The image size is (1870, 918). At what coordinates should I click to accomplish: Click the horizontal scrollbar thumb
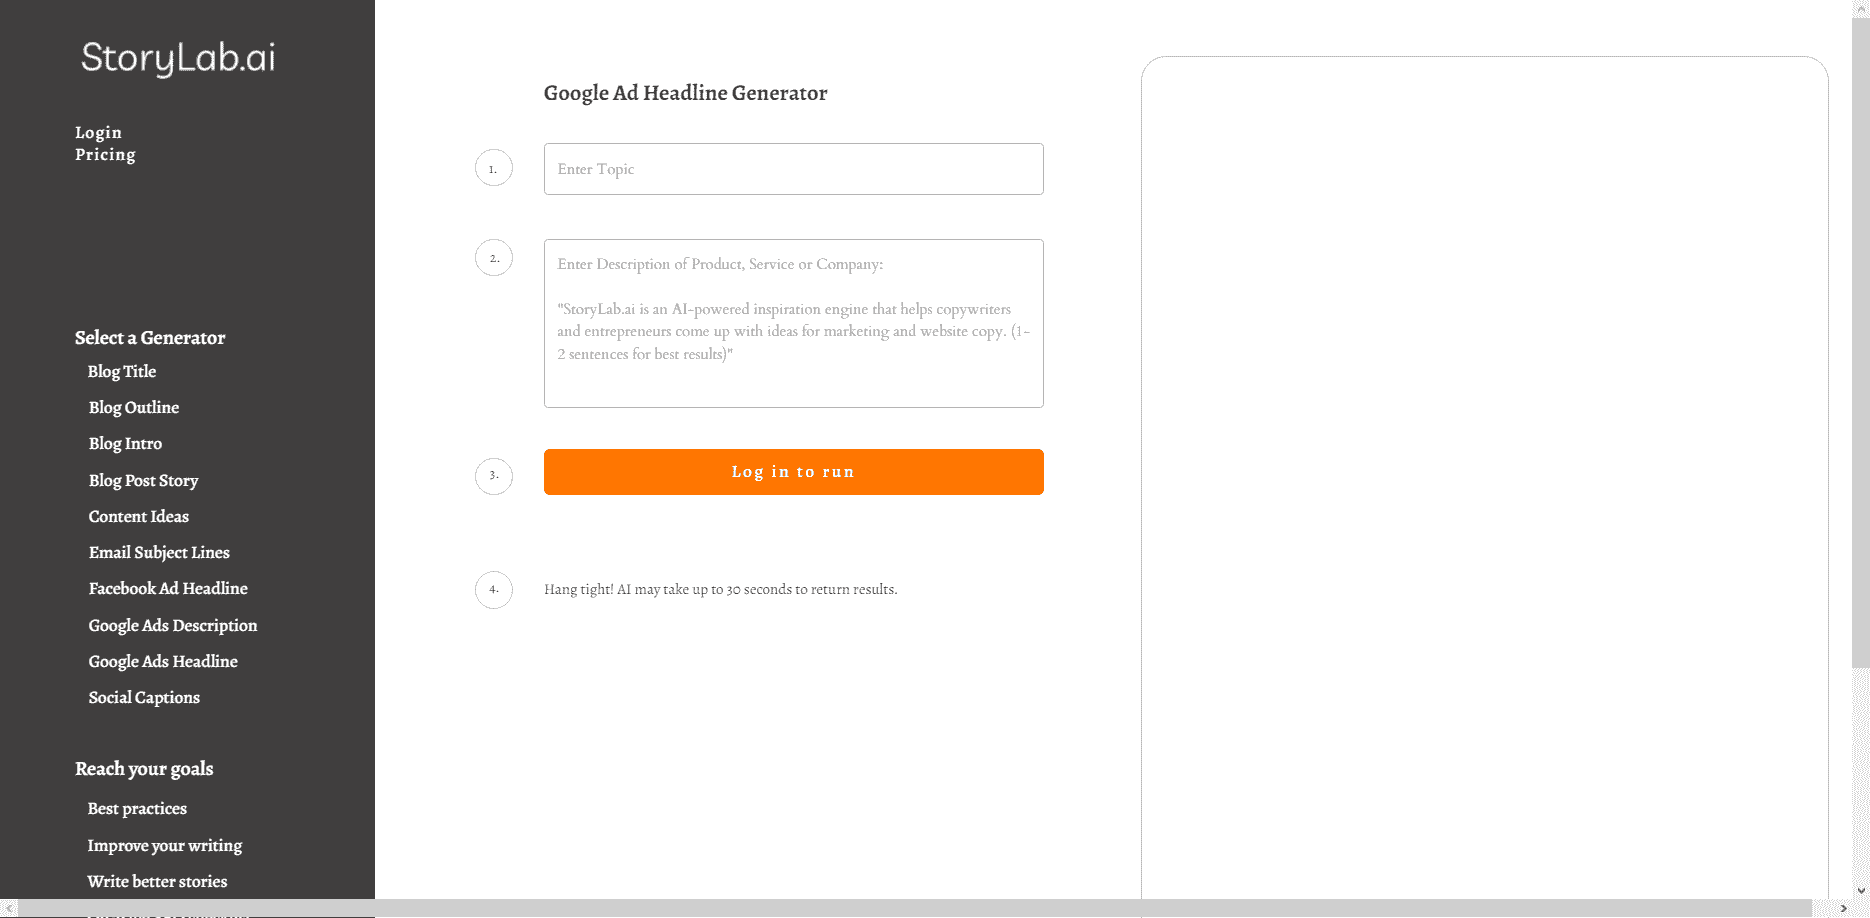pyautogui.click(x=915, y=908)
